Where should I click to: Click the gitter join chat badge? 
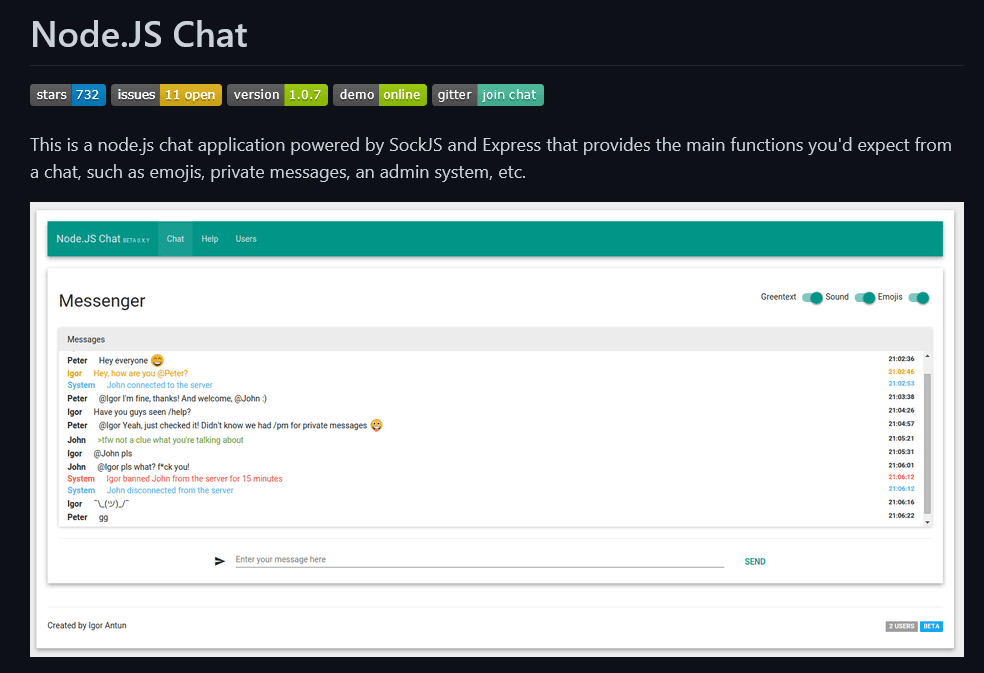point(488,95)
